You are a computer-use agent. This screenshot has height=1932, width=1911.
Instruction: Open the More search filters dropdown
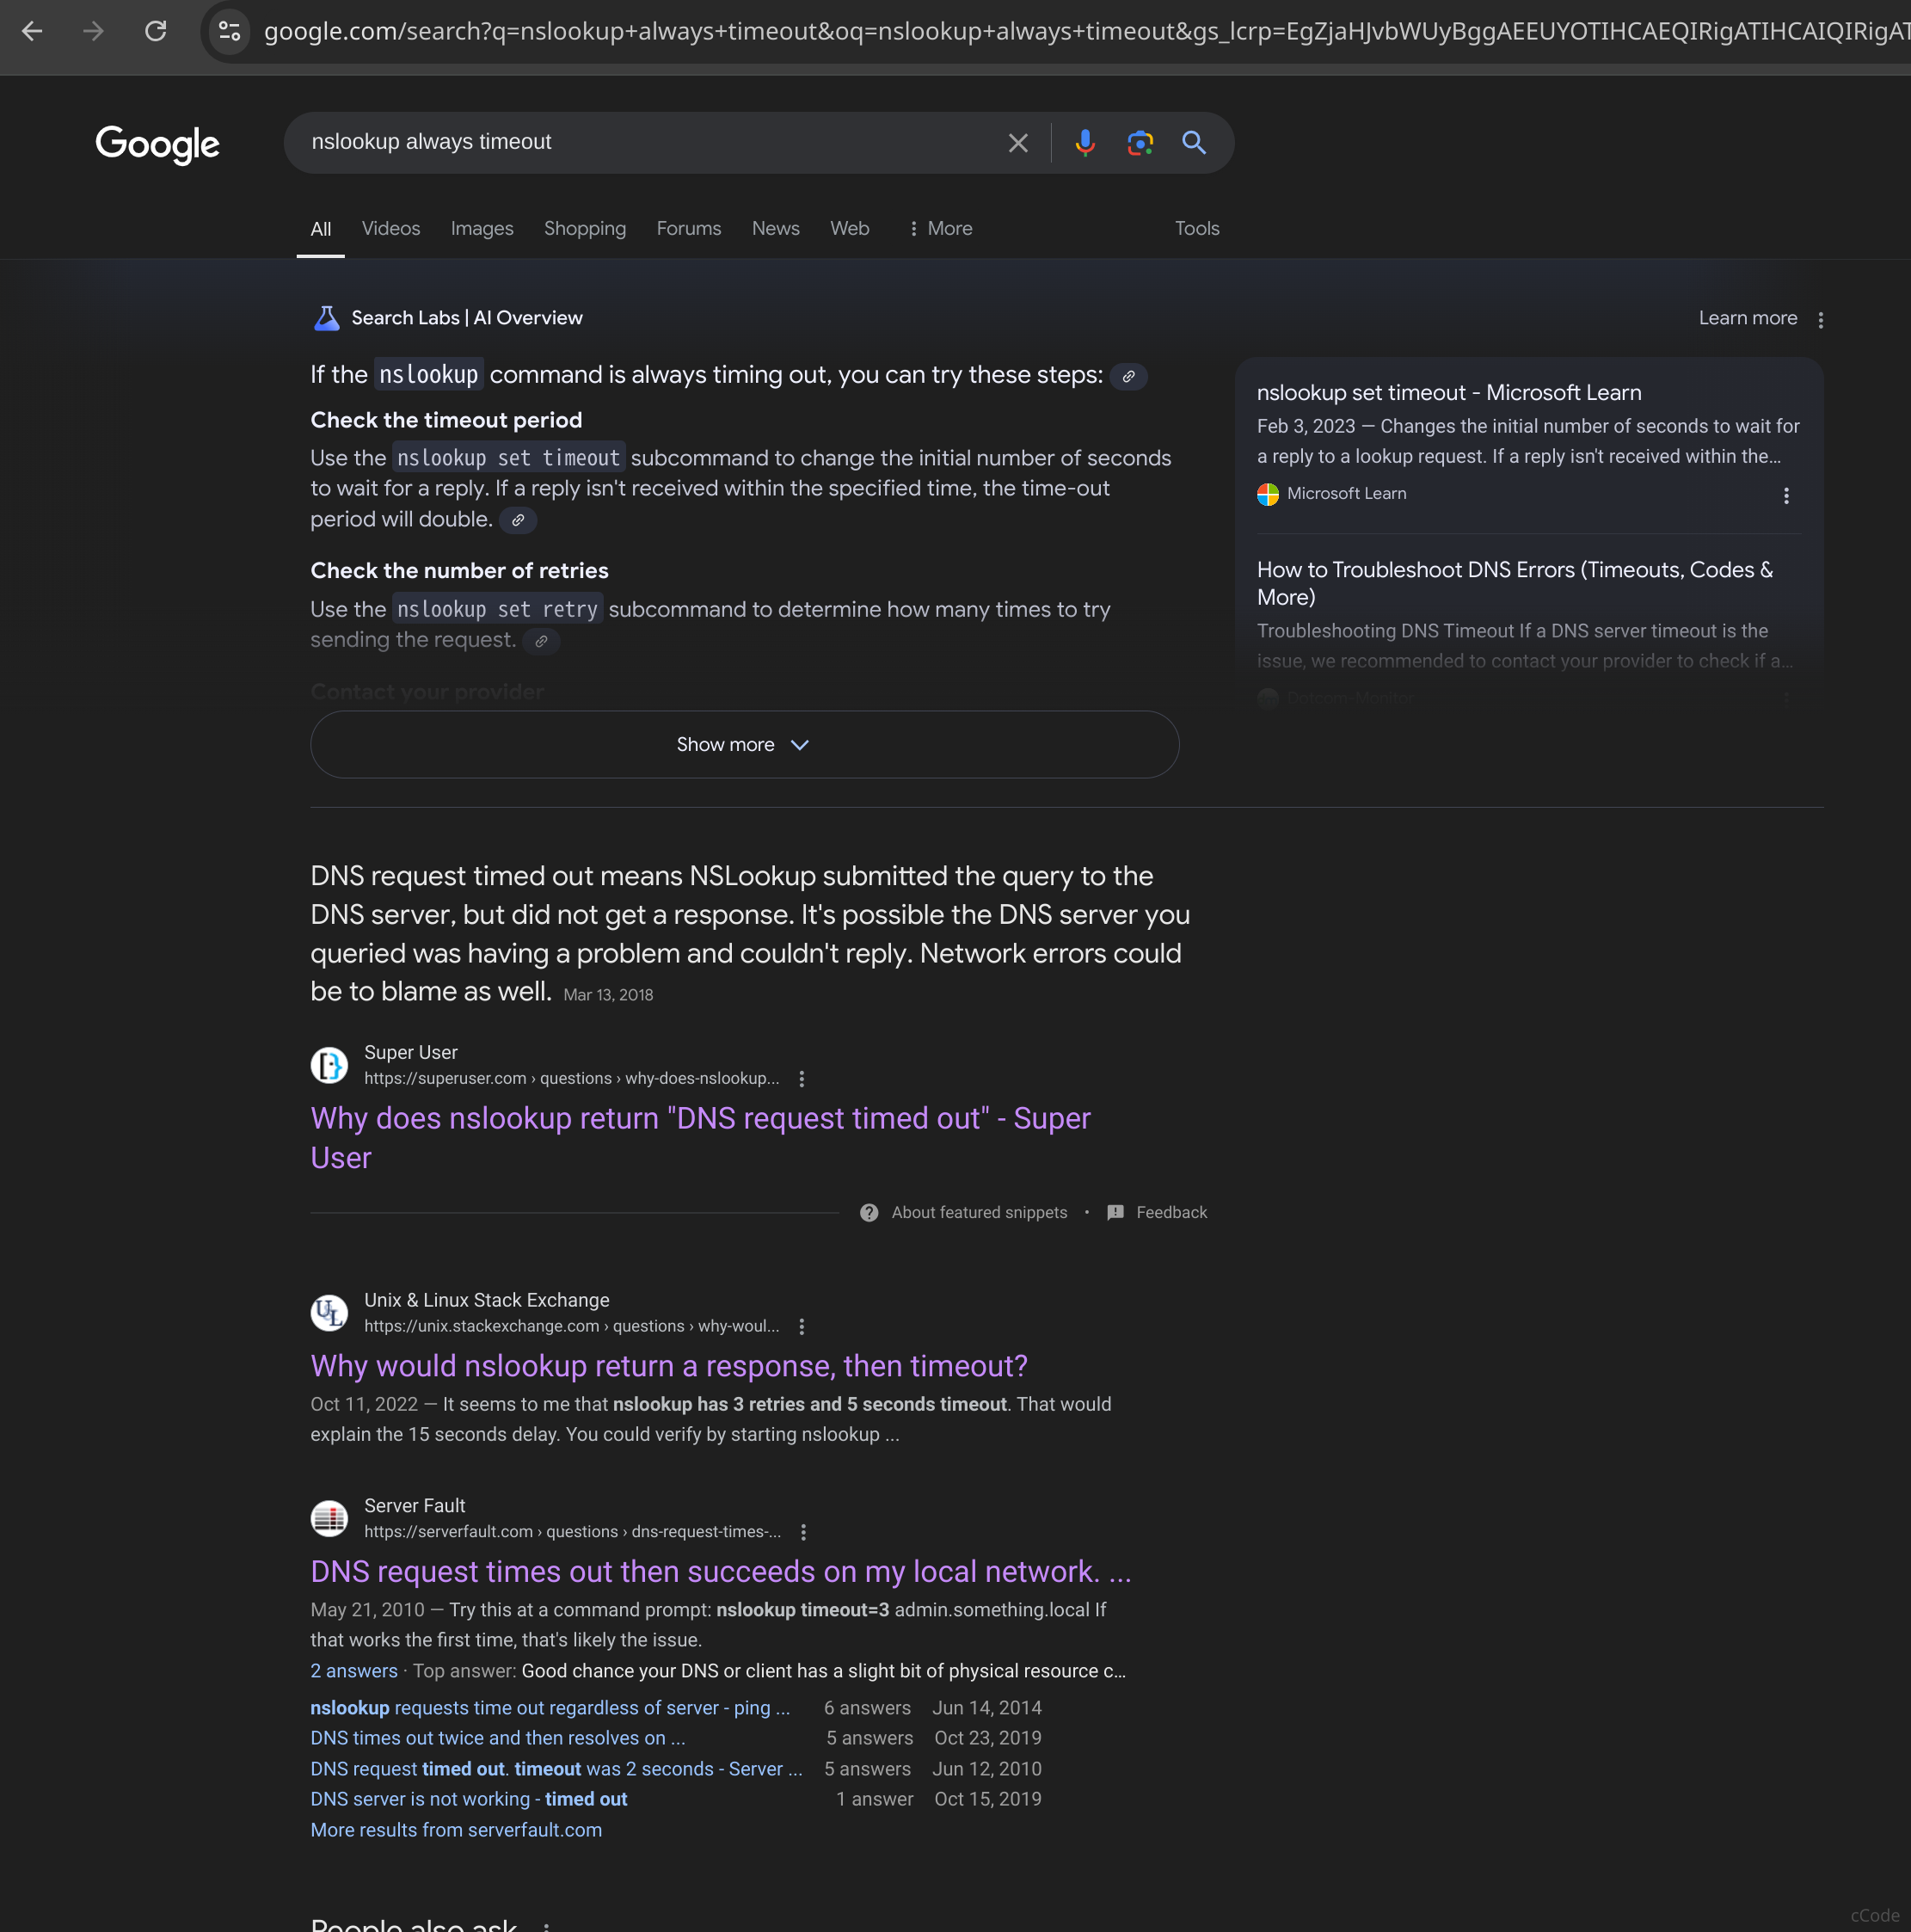coord(940,229)
